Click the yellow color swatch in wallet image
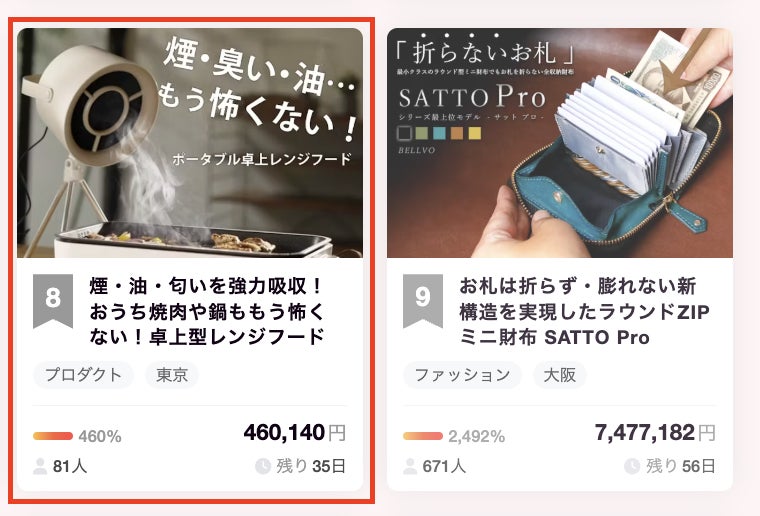The width and height of the screenshot is (760, 516). pos(475,133)
